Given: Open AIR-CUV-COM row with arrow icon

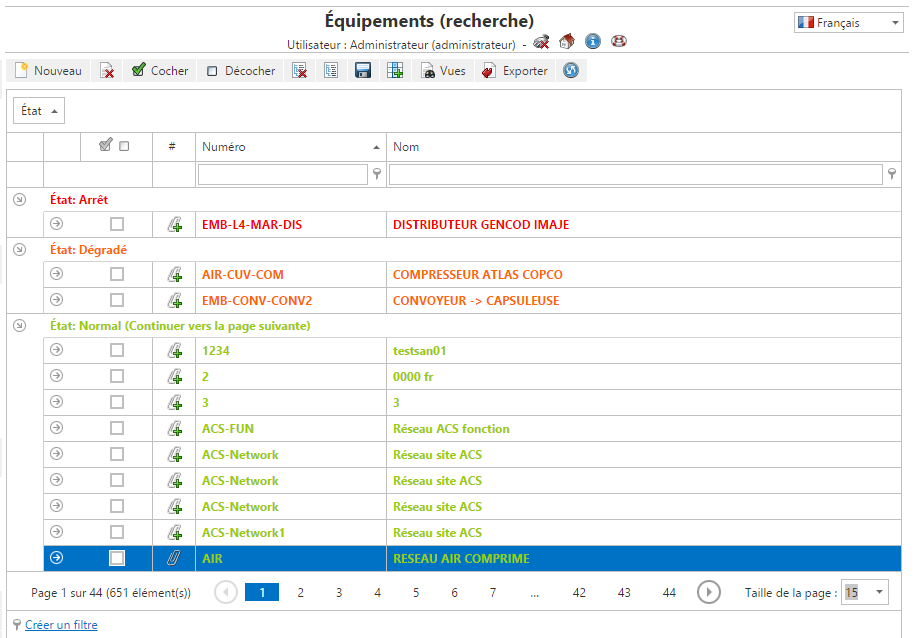Looking at the screenshot, I should [57, 274].
